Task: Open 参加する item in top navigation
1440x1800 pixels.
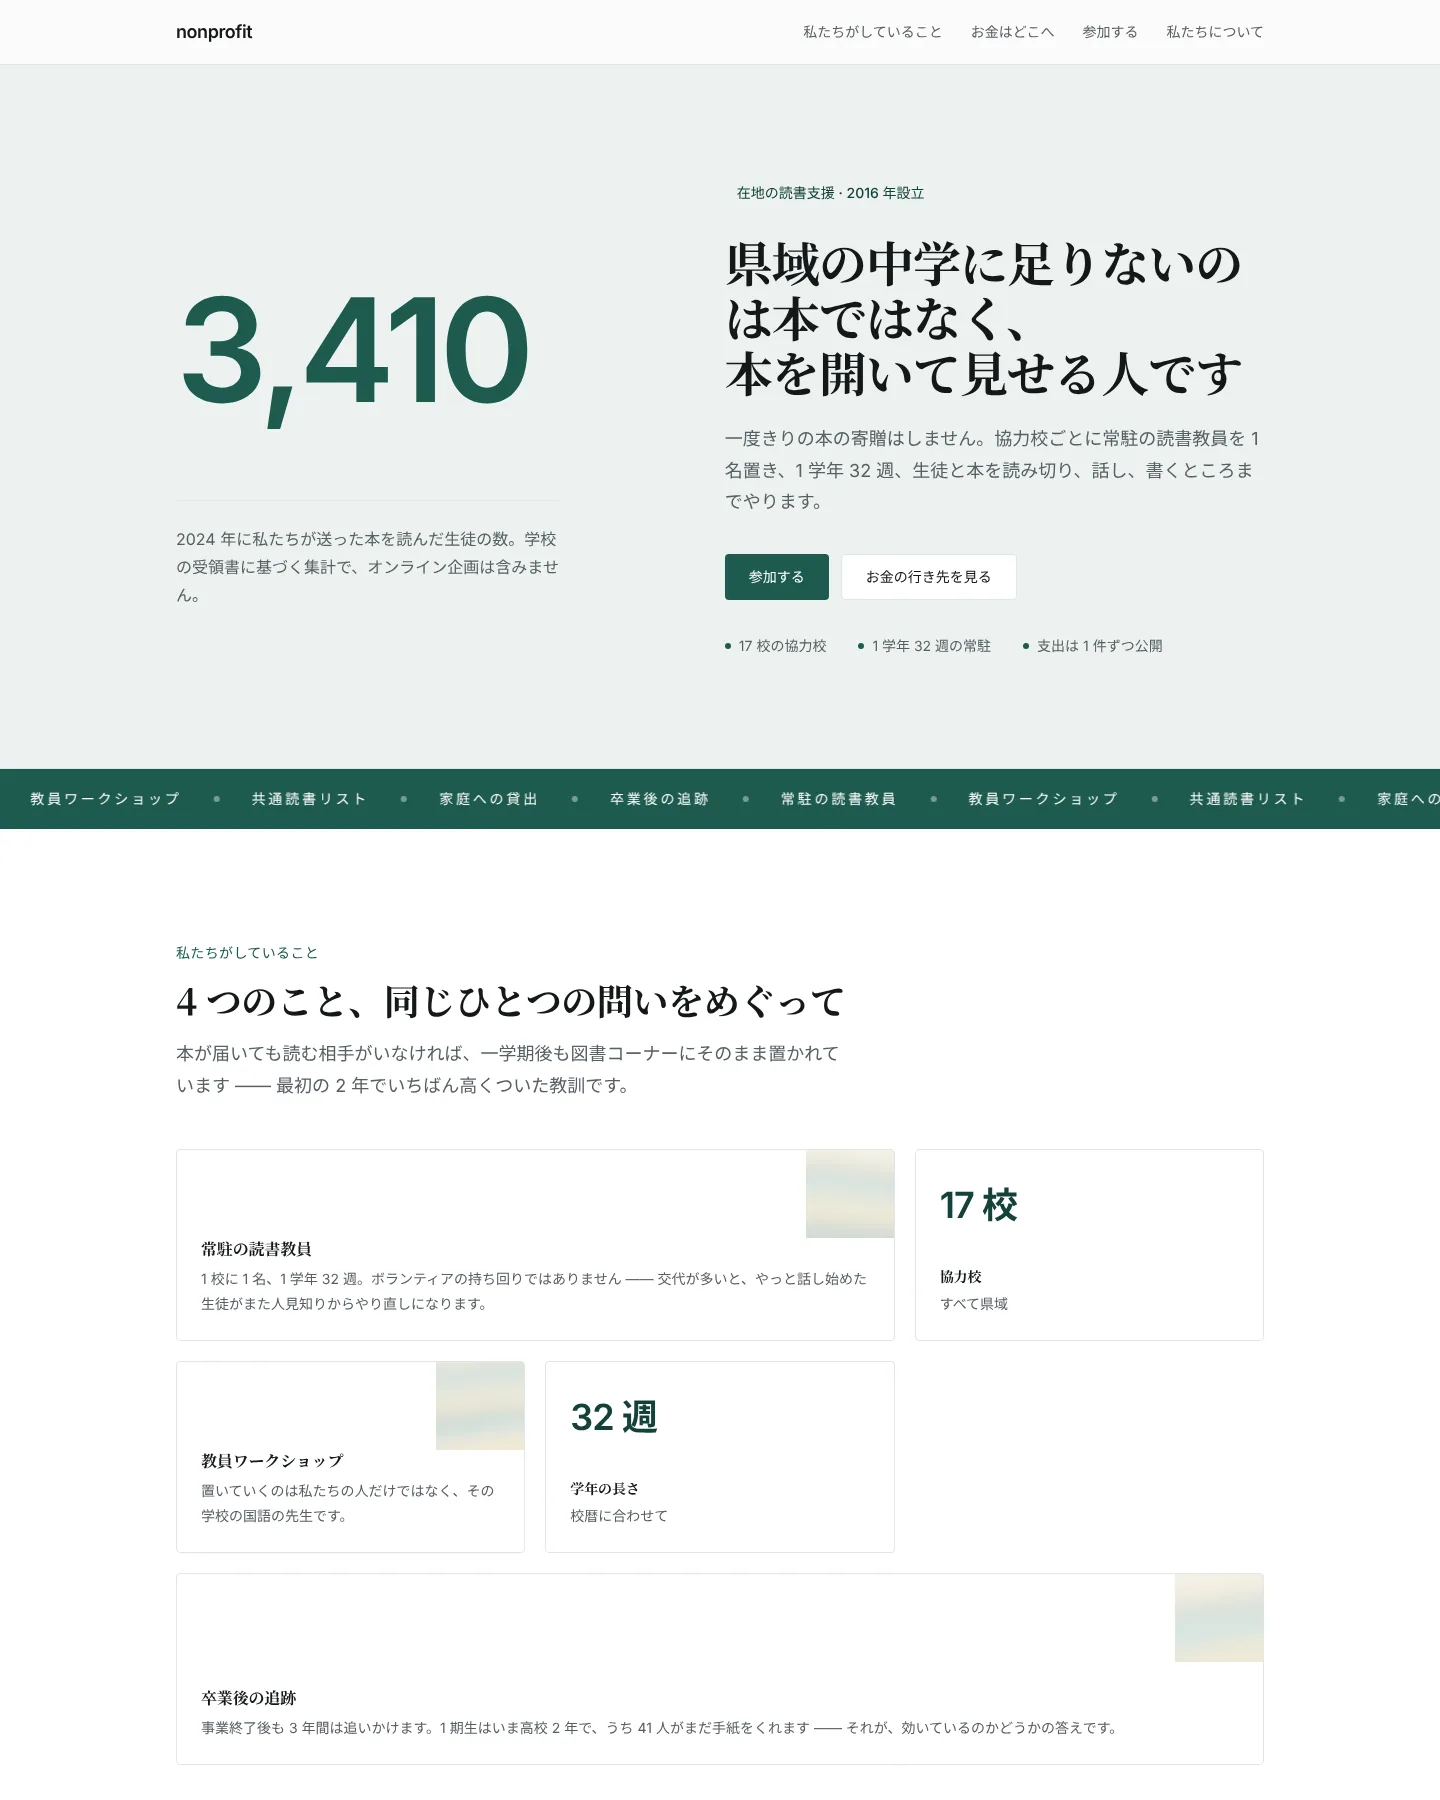Action: point(1110,32)
